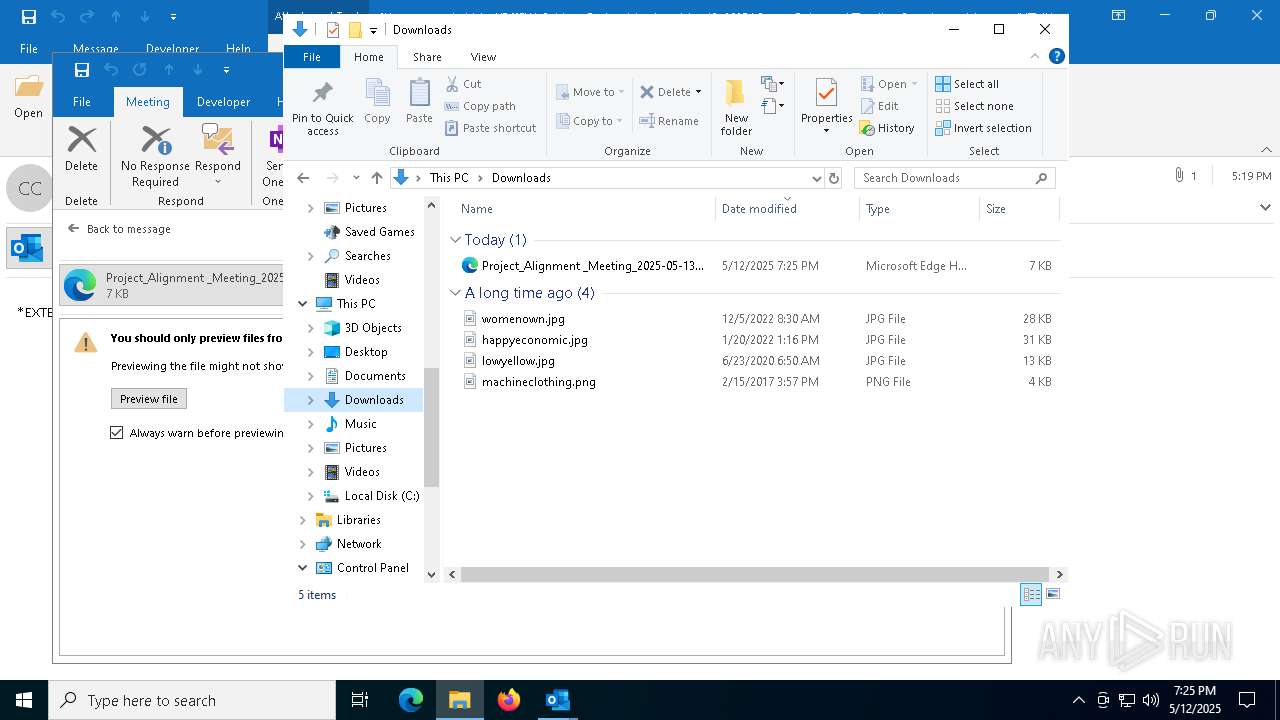
Task: Click the navigation pane vertical scrollbar
Action: [x=432, y=427]
